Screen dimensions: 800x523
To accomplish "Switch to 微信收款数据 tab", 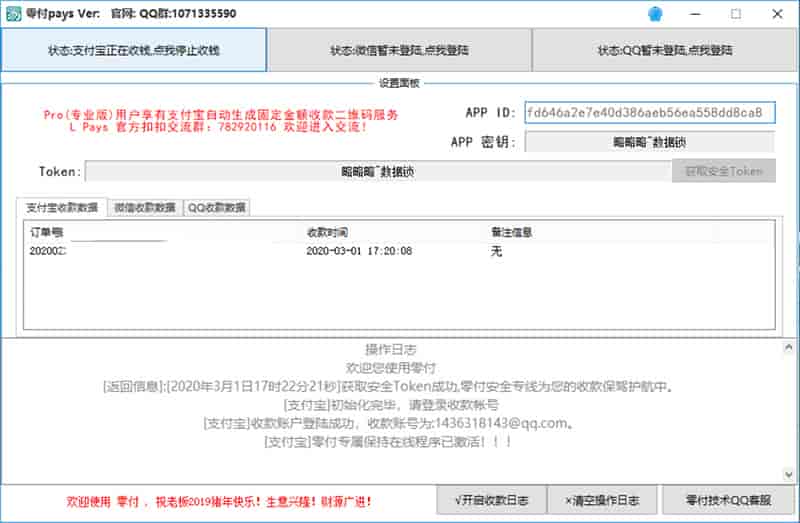I will [145, 207].
